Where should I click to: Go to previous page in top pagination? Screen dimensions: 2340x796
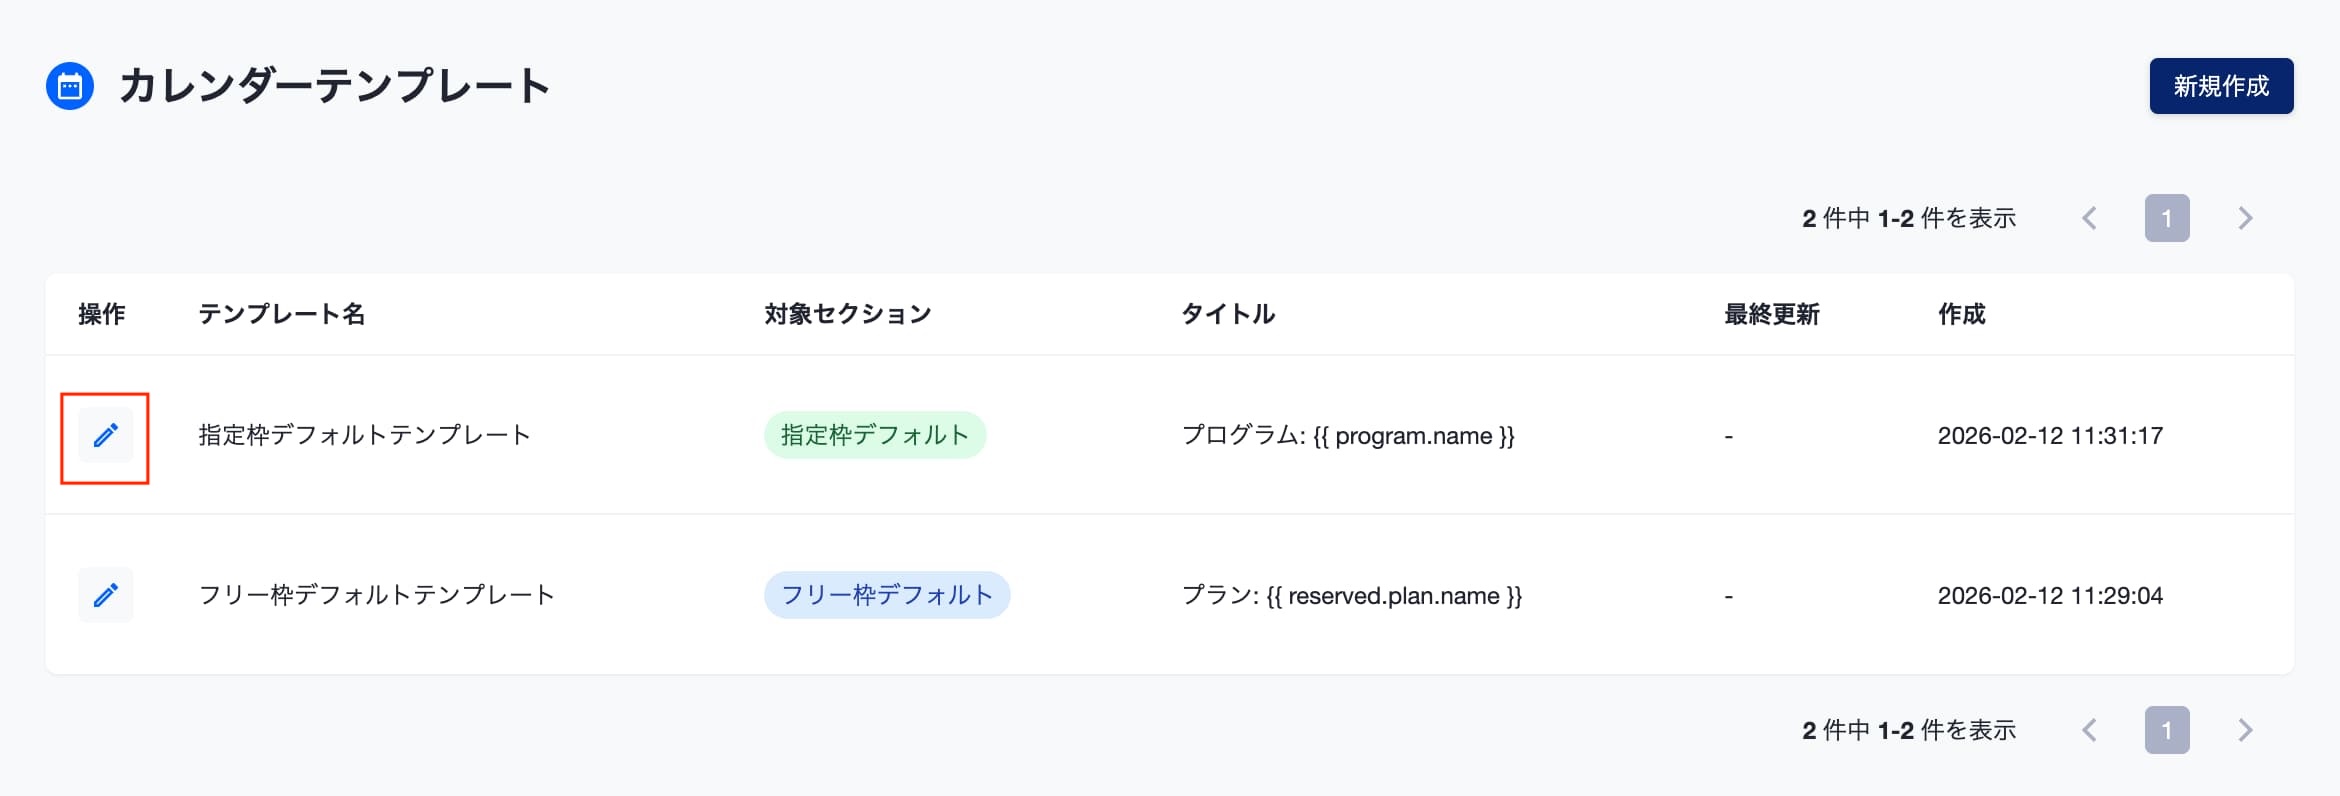pos(2089,218)
